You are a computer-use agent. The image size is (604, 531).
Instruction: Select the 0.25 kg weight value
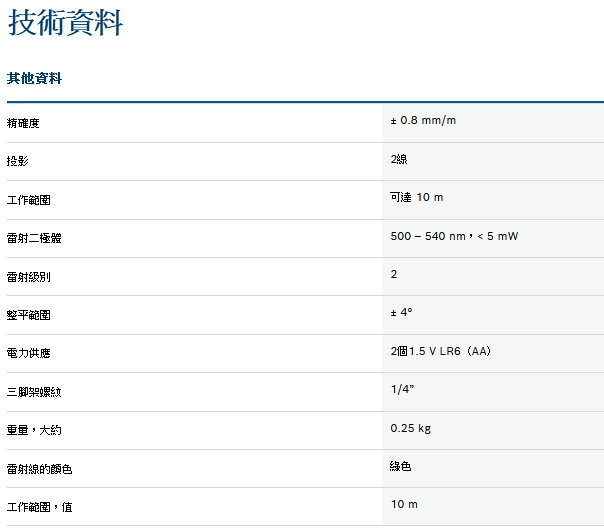(411, 428)
